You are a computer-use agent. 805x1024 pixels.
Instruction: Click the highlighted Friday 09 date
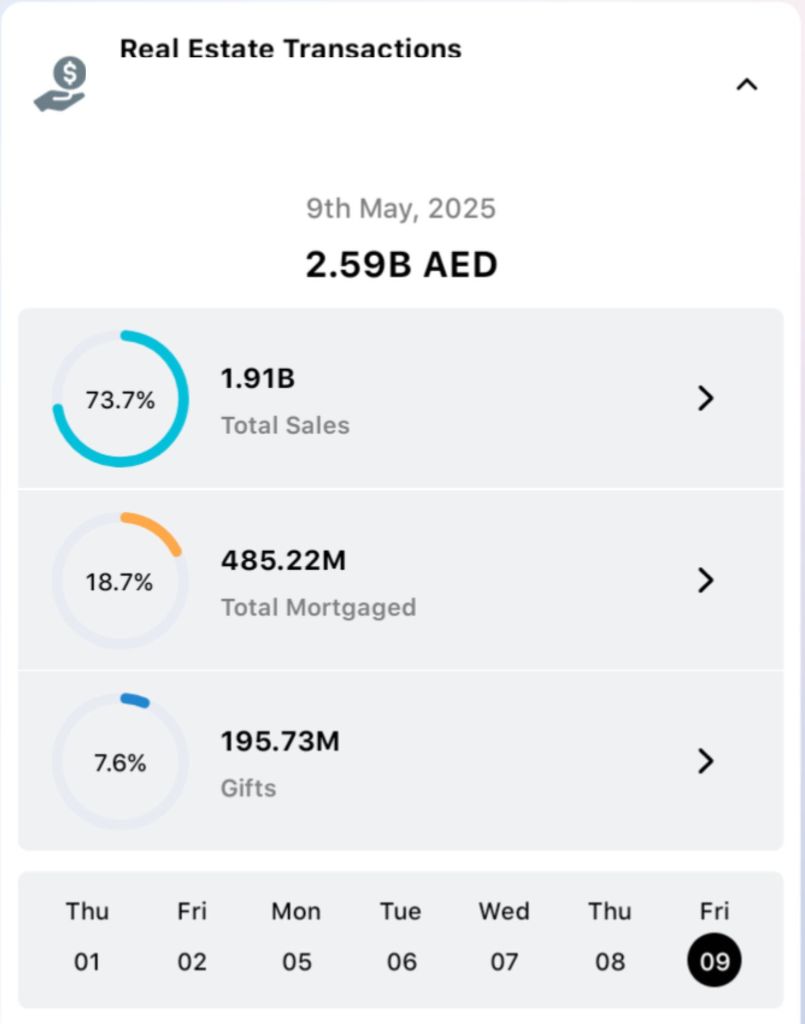pos(714,960)
